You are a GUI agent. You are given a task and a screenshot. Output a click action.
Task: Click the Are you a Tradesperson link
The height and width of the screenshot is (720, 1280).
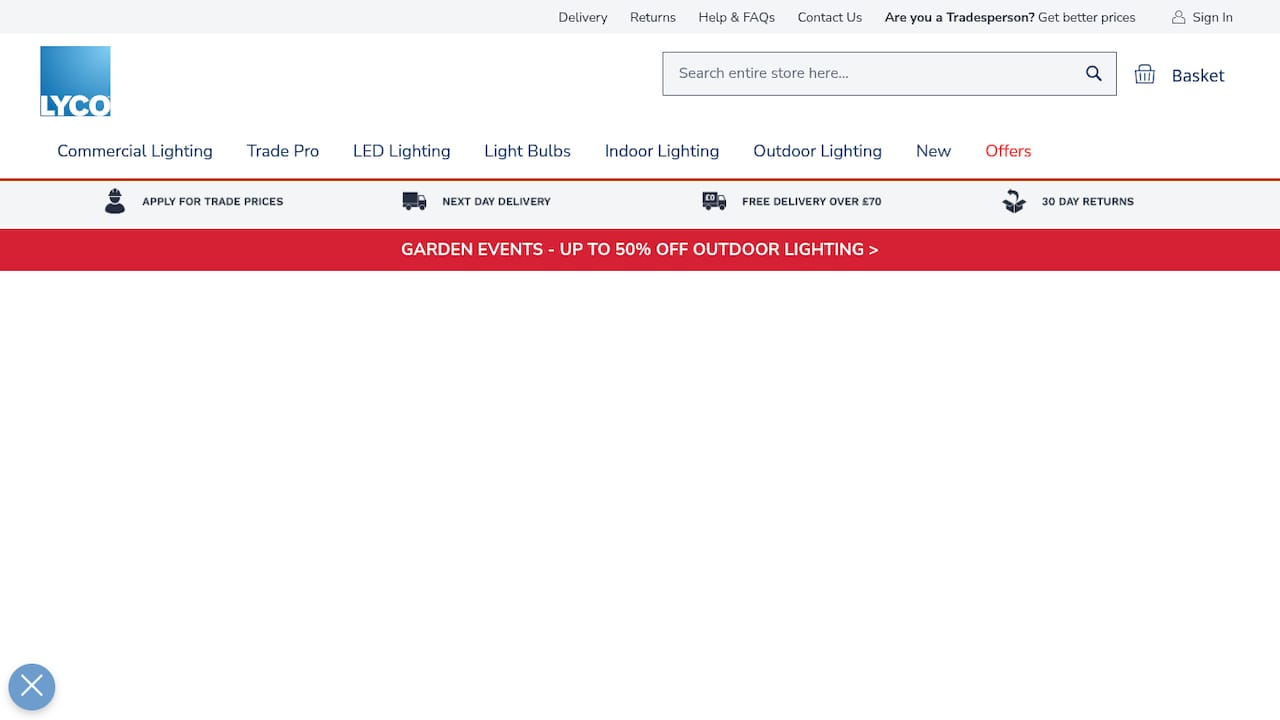(959, 17)
